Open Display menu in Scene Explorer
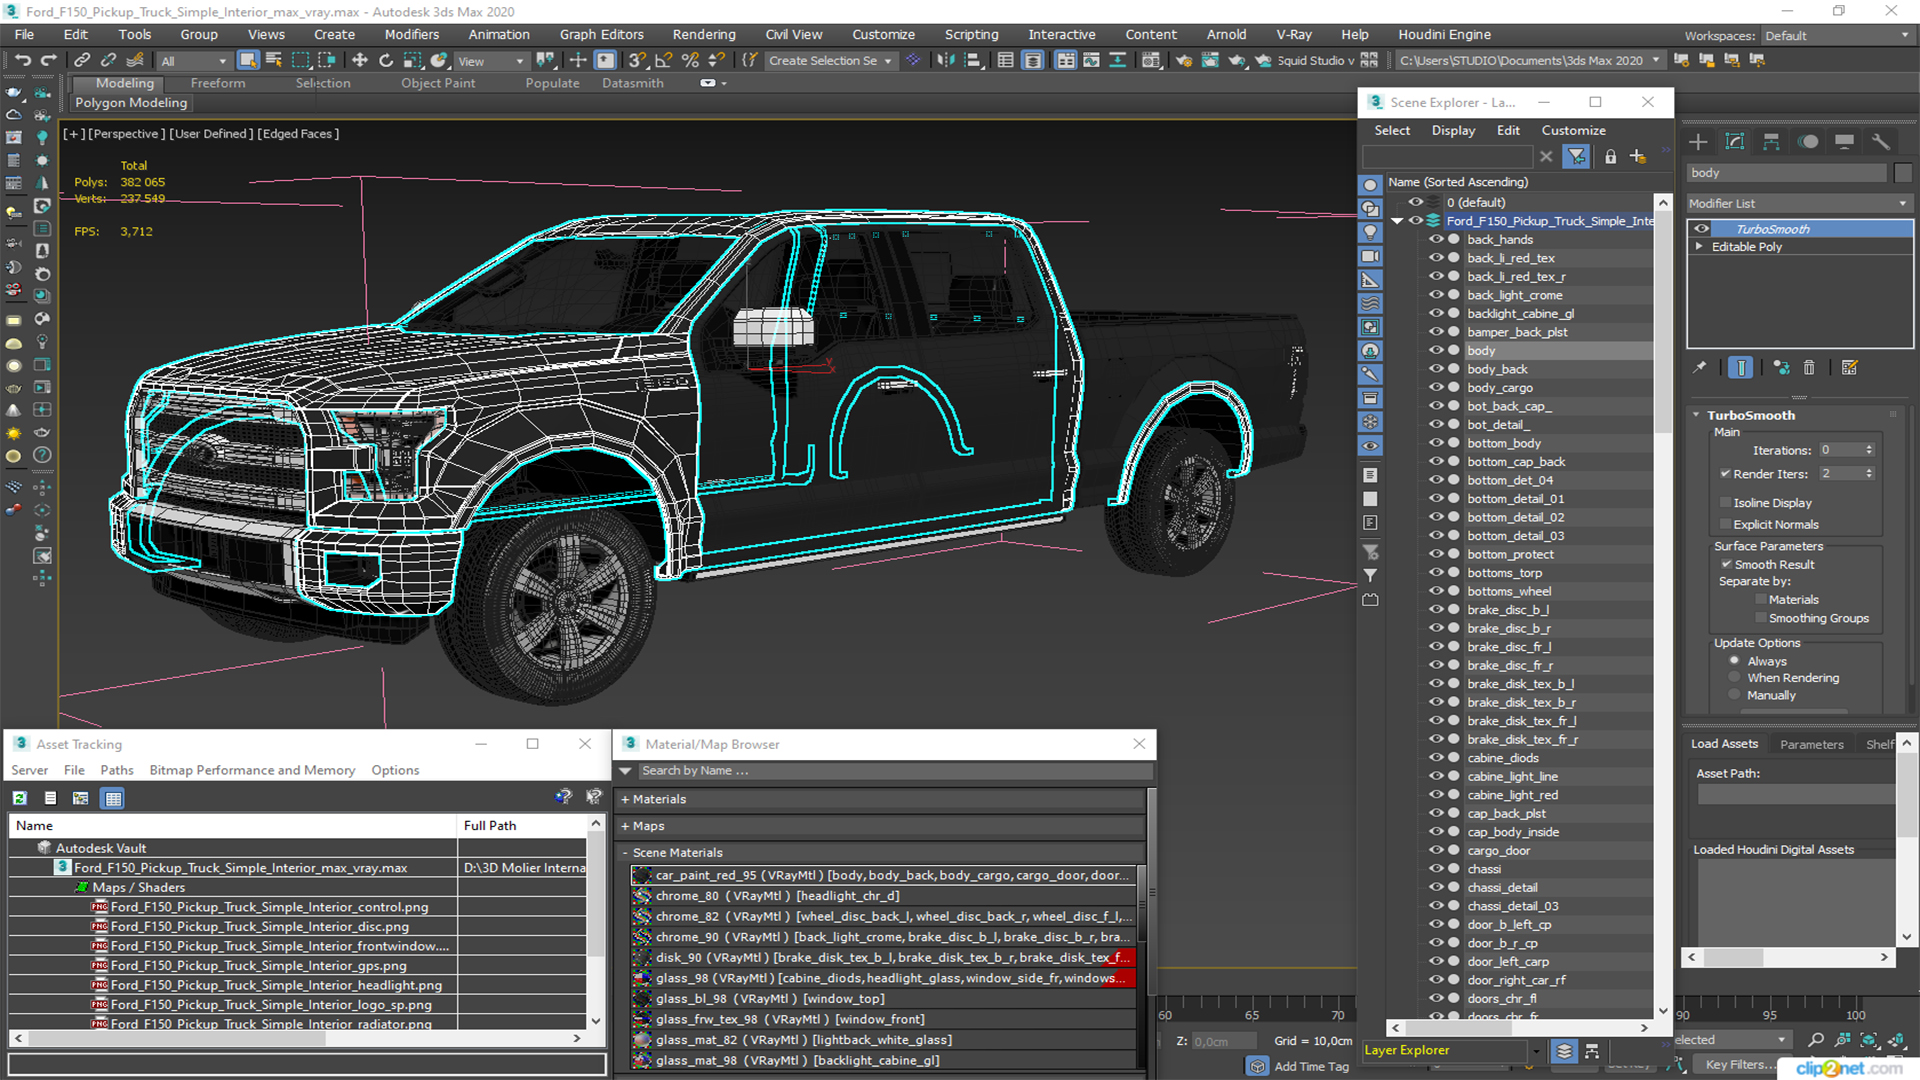 point(1453,130)
